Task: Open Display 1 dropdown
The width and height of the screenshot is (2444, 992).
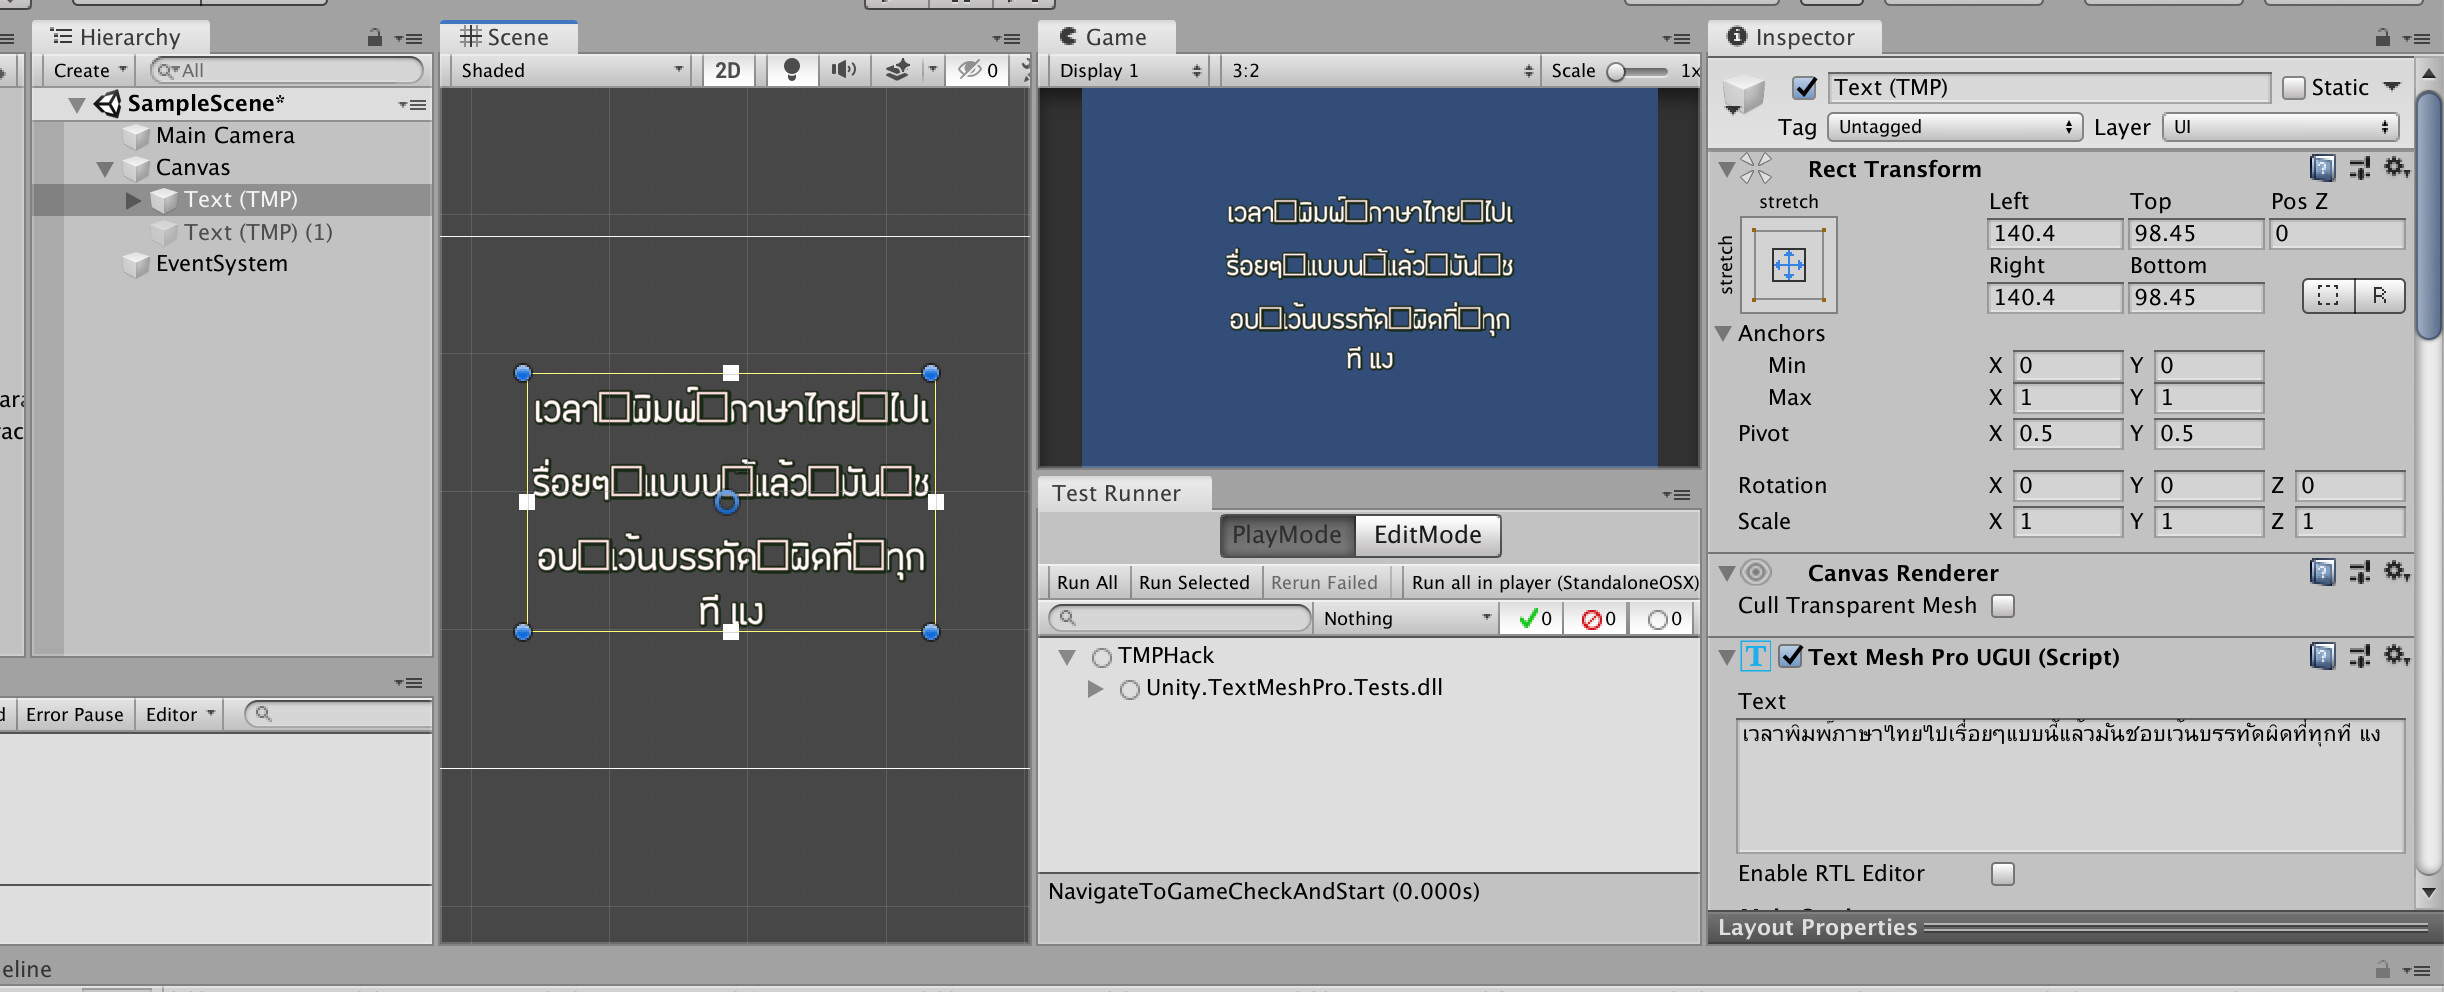Action: click(x=1129, y=70)
